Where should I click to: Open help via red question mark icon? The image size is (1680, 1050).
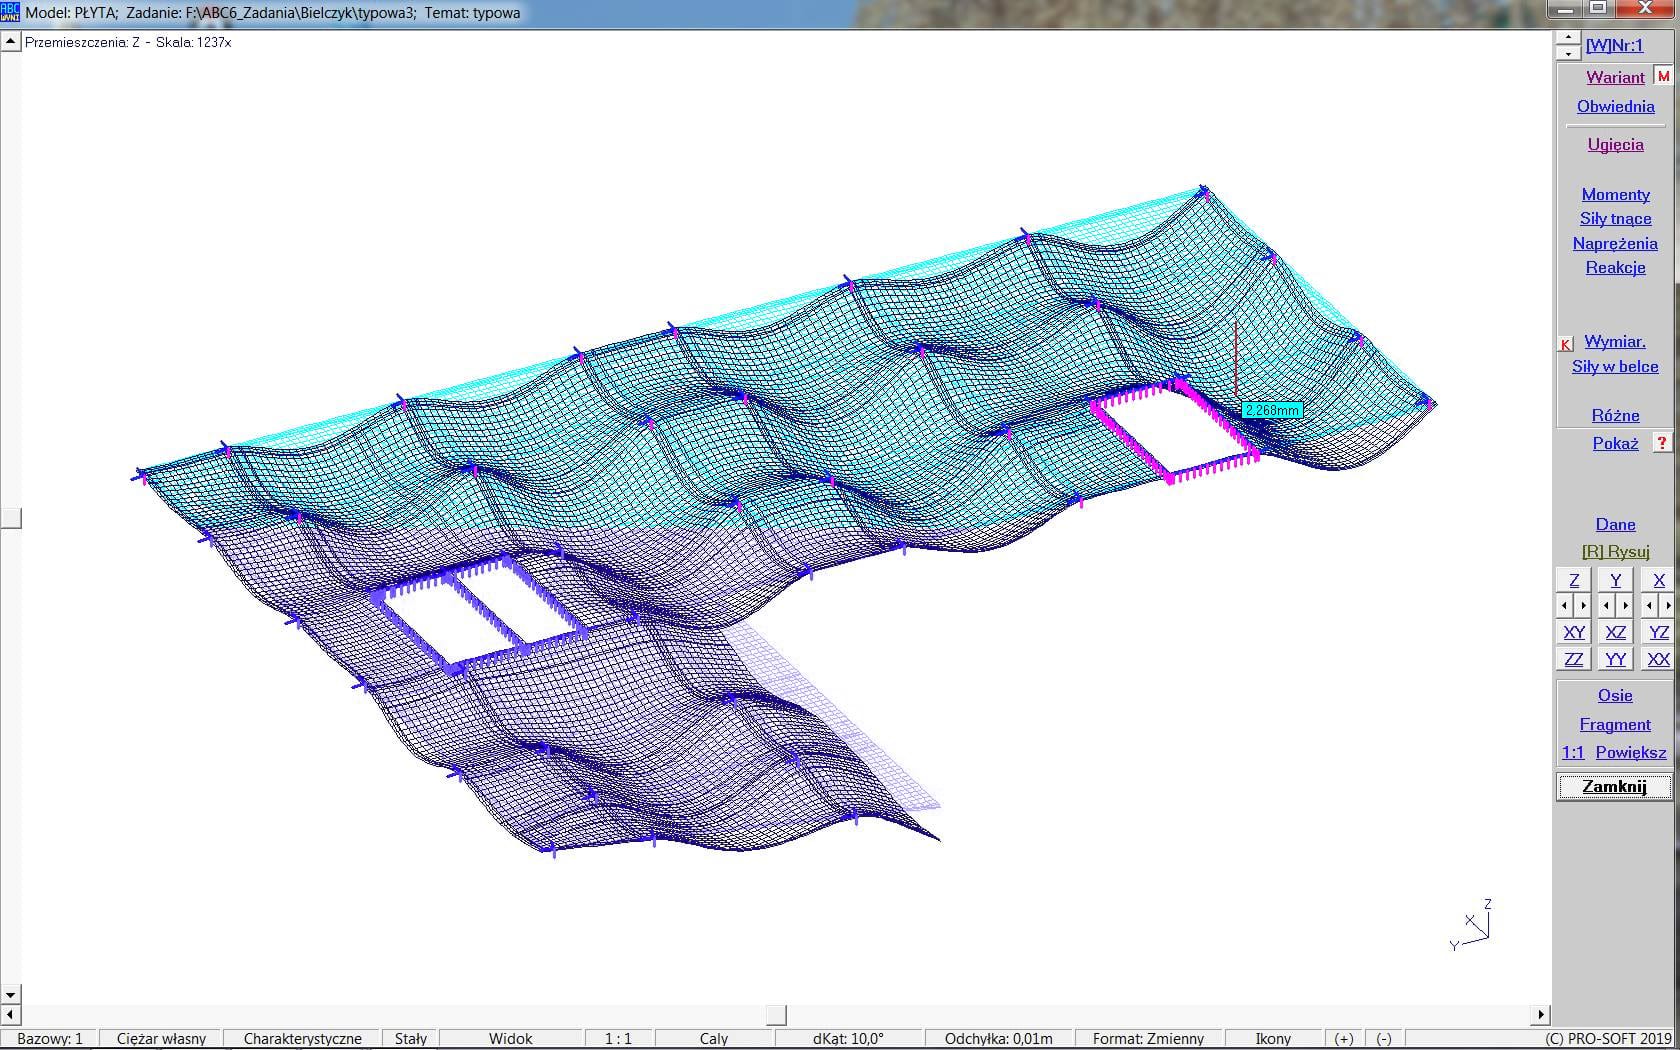pos(1662,443)
